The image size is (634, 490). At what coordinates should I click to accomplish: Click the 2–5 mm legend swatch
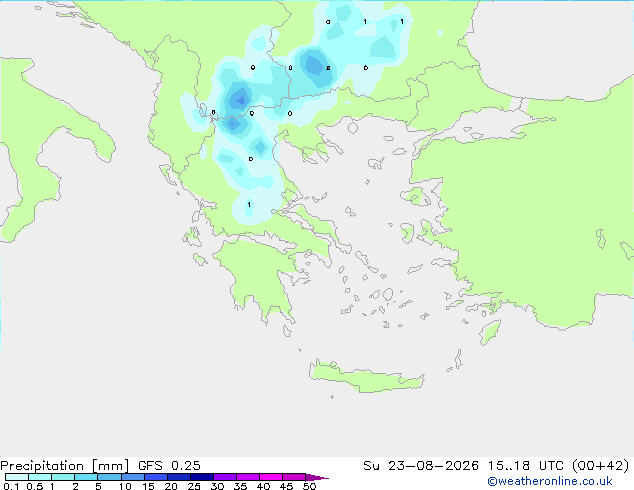coord(86,477)
